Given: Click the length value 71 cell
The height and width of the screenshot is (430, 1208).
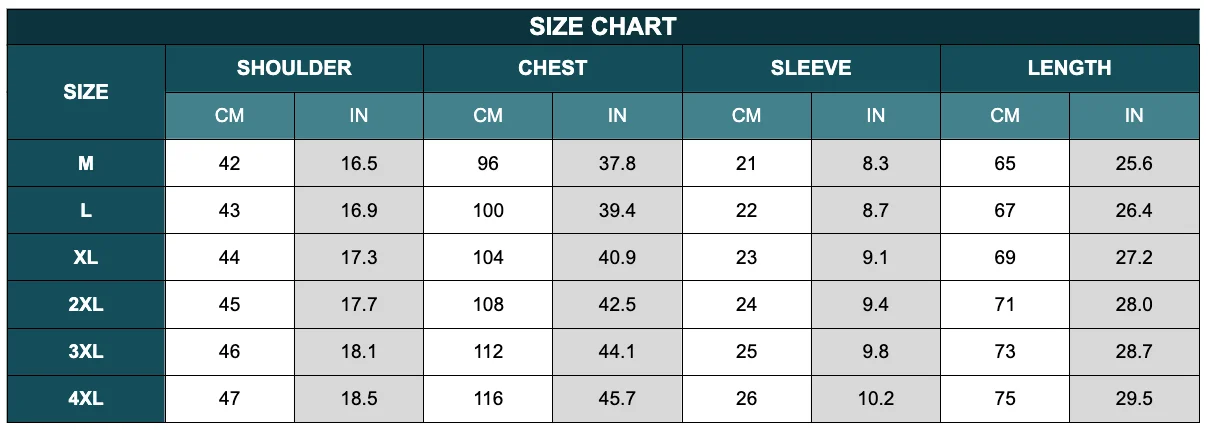Looking at the screenshot, I should point(1005,304).
